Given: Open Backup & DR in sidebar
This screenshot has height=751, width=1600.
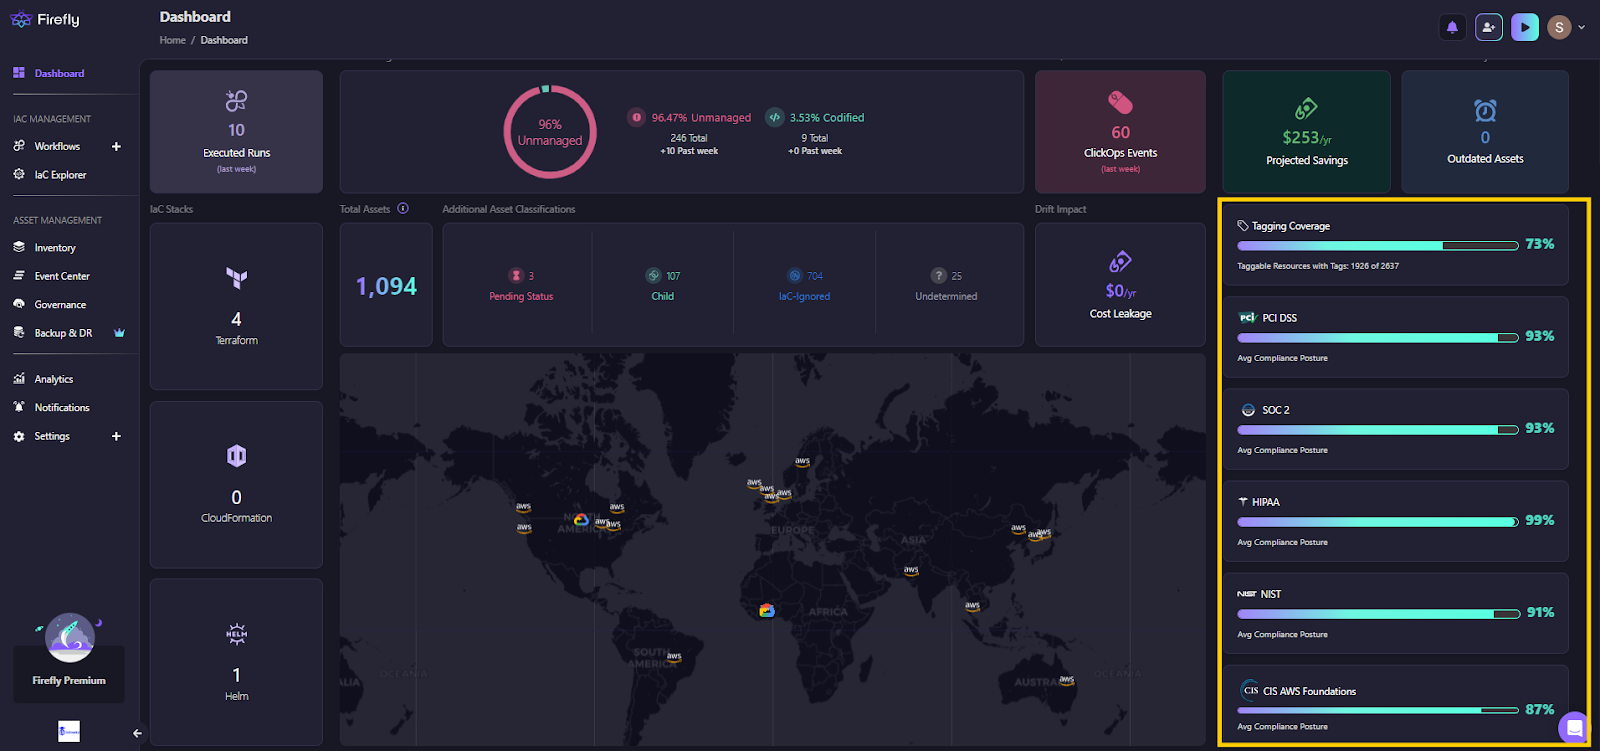Looking at the screenshot, I should (63, 333).
